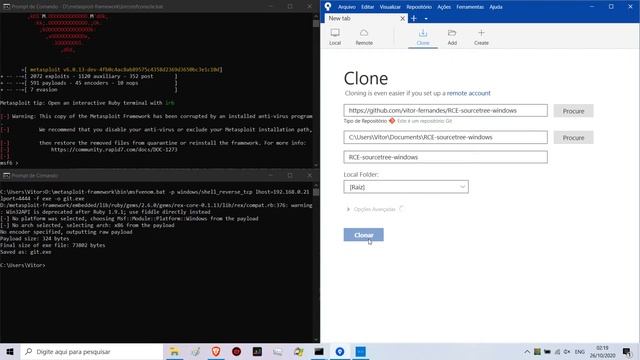Add a new Sourcetree tab with plus icon

click(x=414, y=18)
